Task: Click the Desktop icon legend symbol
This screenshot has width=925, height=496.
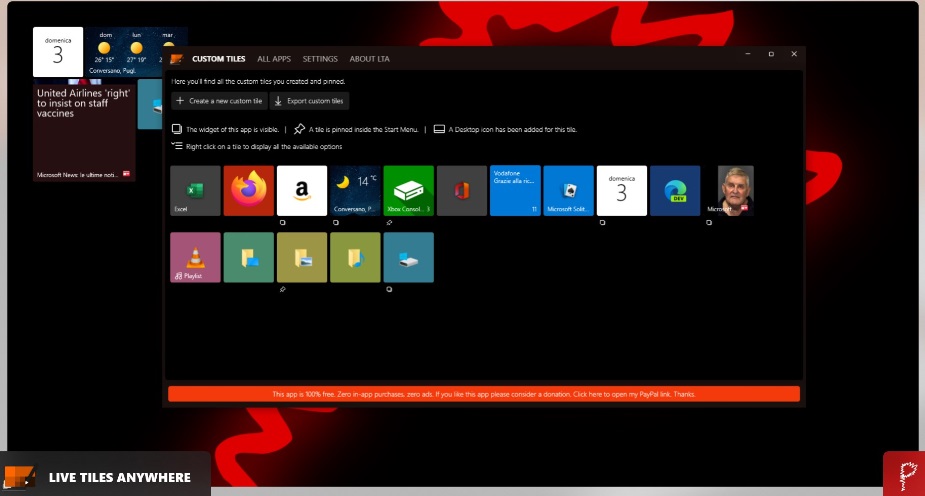Action: tap(439, 129)
